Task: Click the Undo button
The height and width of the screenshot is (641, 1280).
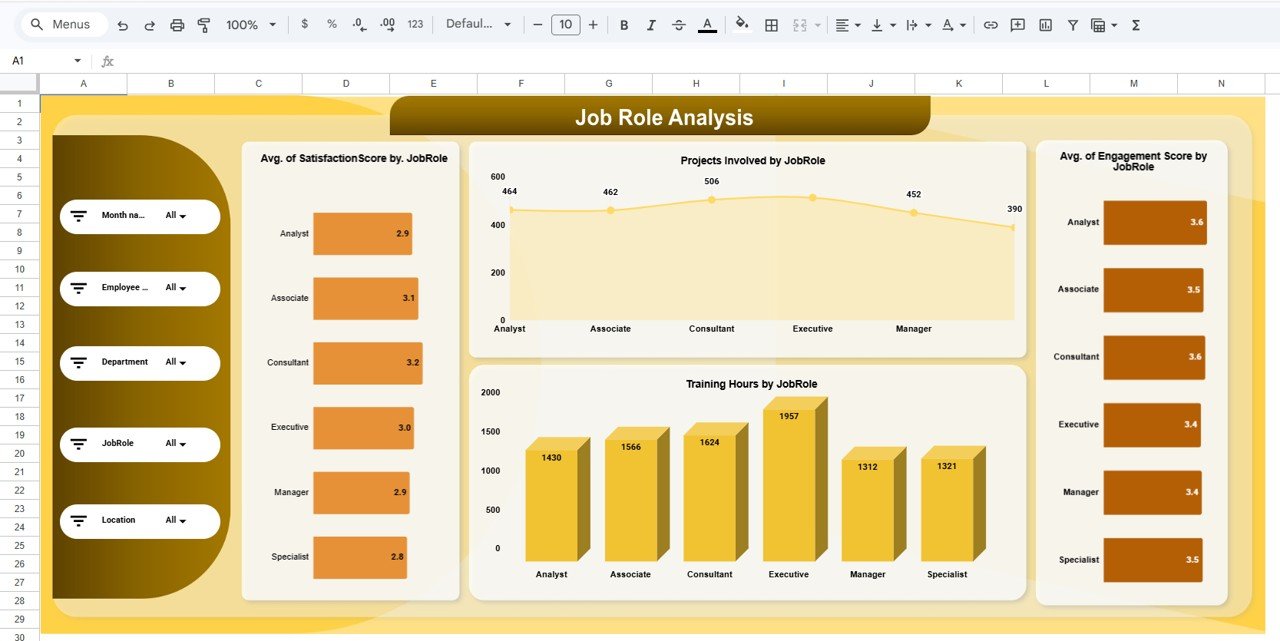Action: pyautogui.click(x=121, y=24)
